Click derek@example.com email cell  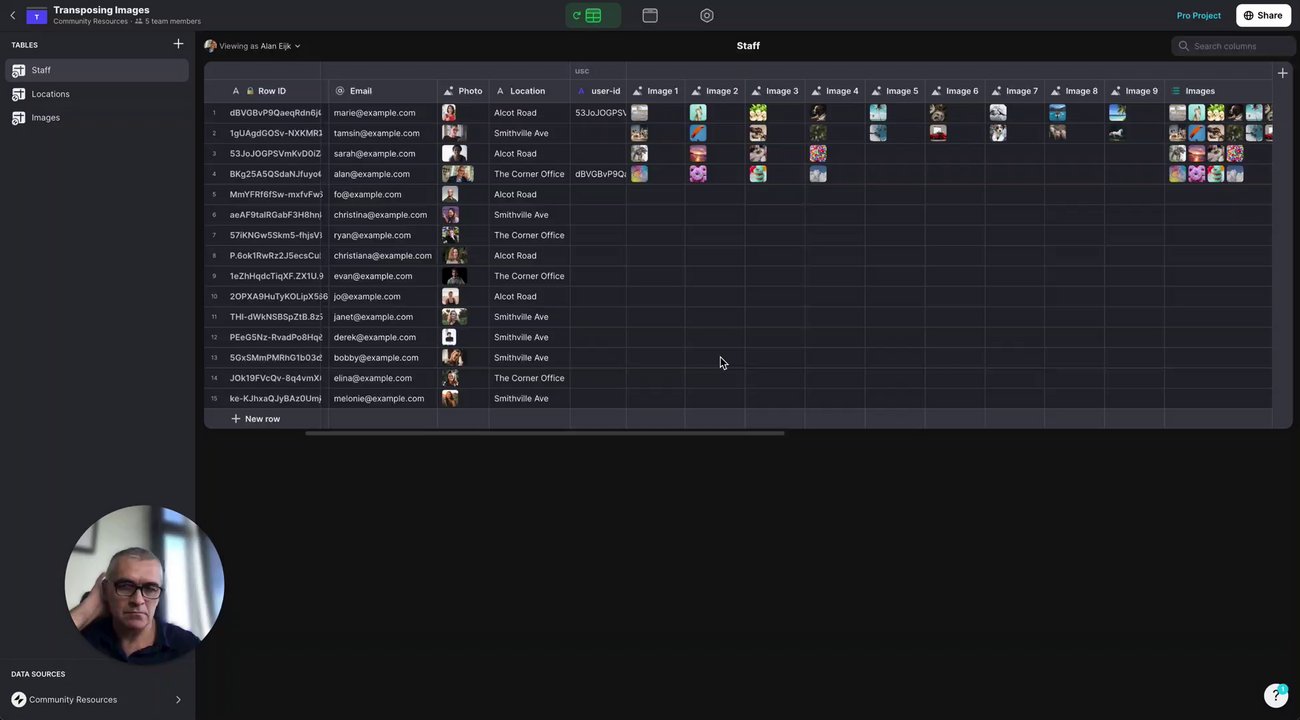(x=383, y=337)
